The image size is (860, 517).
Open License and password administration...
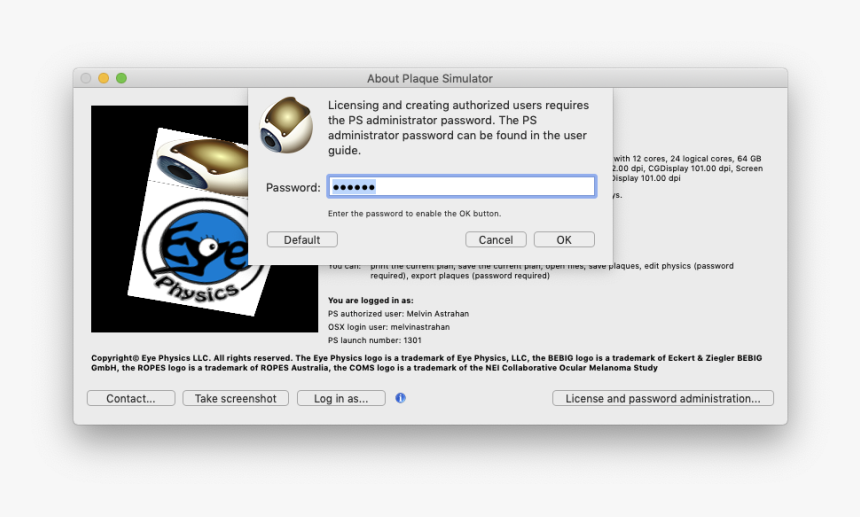click(x=663, y=398)
